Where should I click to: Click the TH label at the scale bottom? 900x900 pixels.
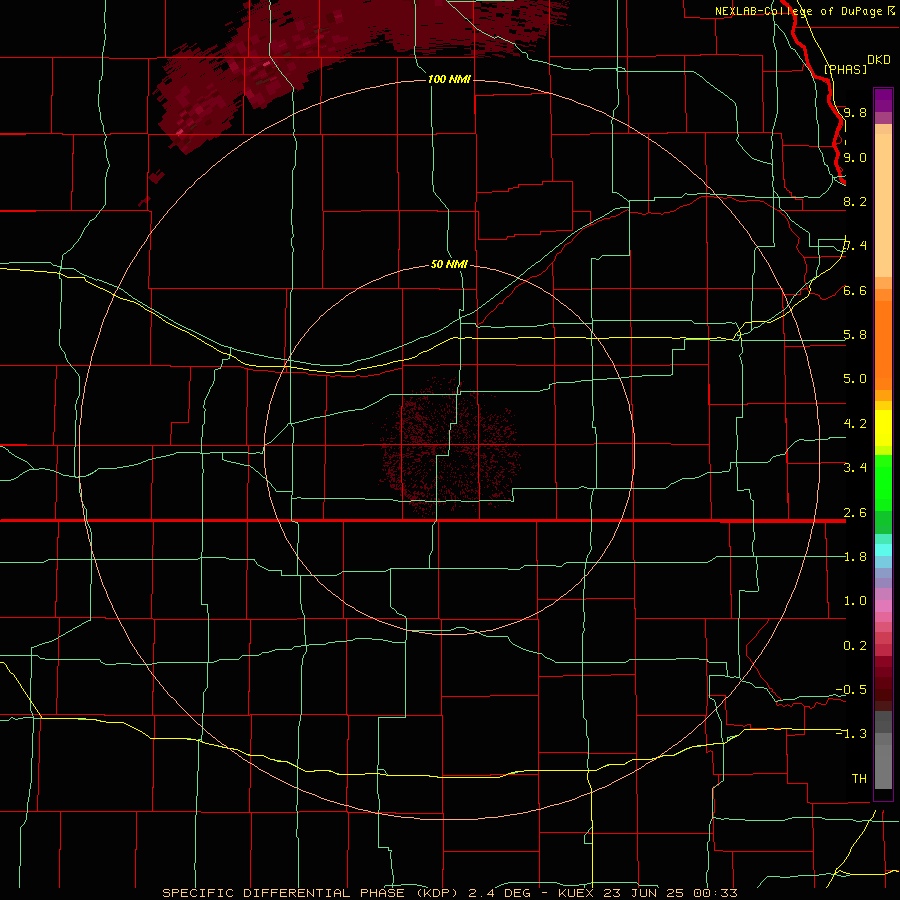pyautogui.click(x=859, y=779)
